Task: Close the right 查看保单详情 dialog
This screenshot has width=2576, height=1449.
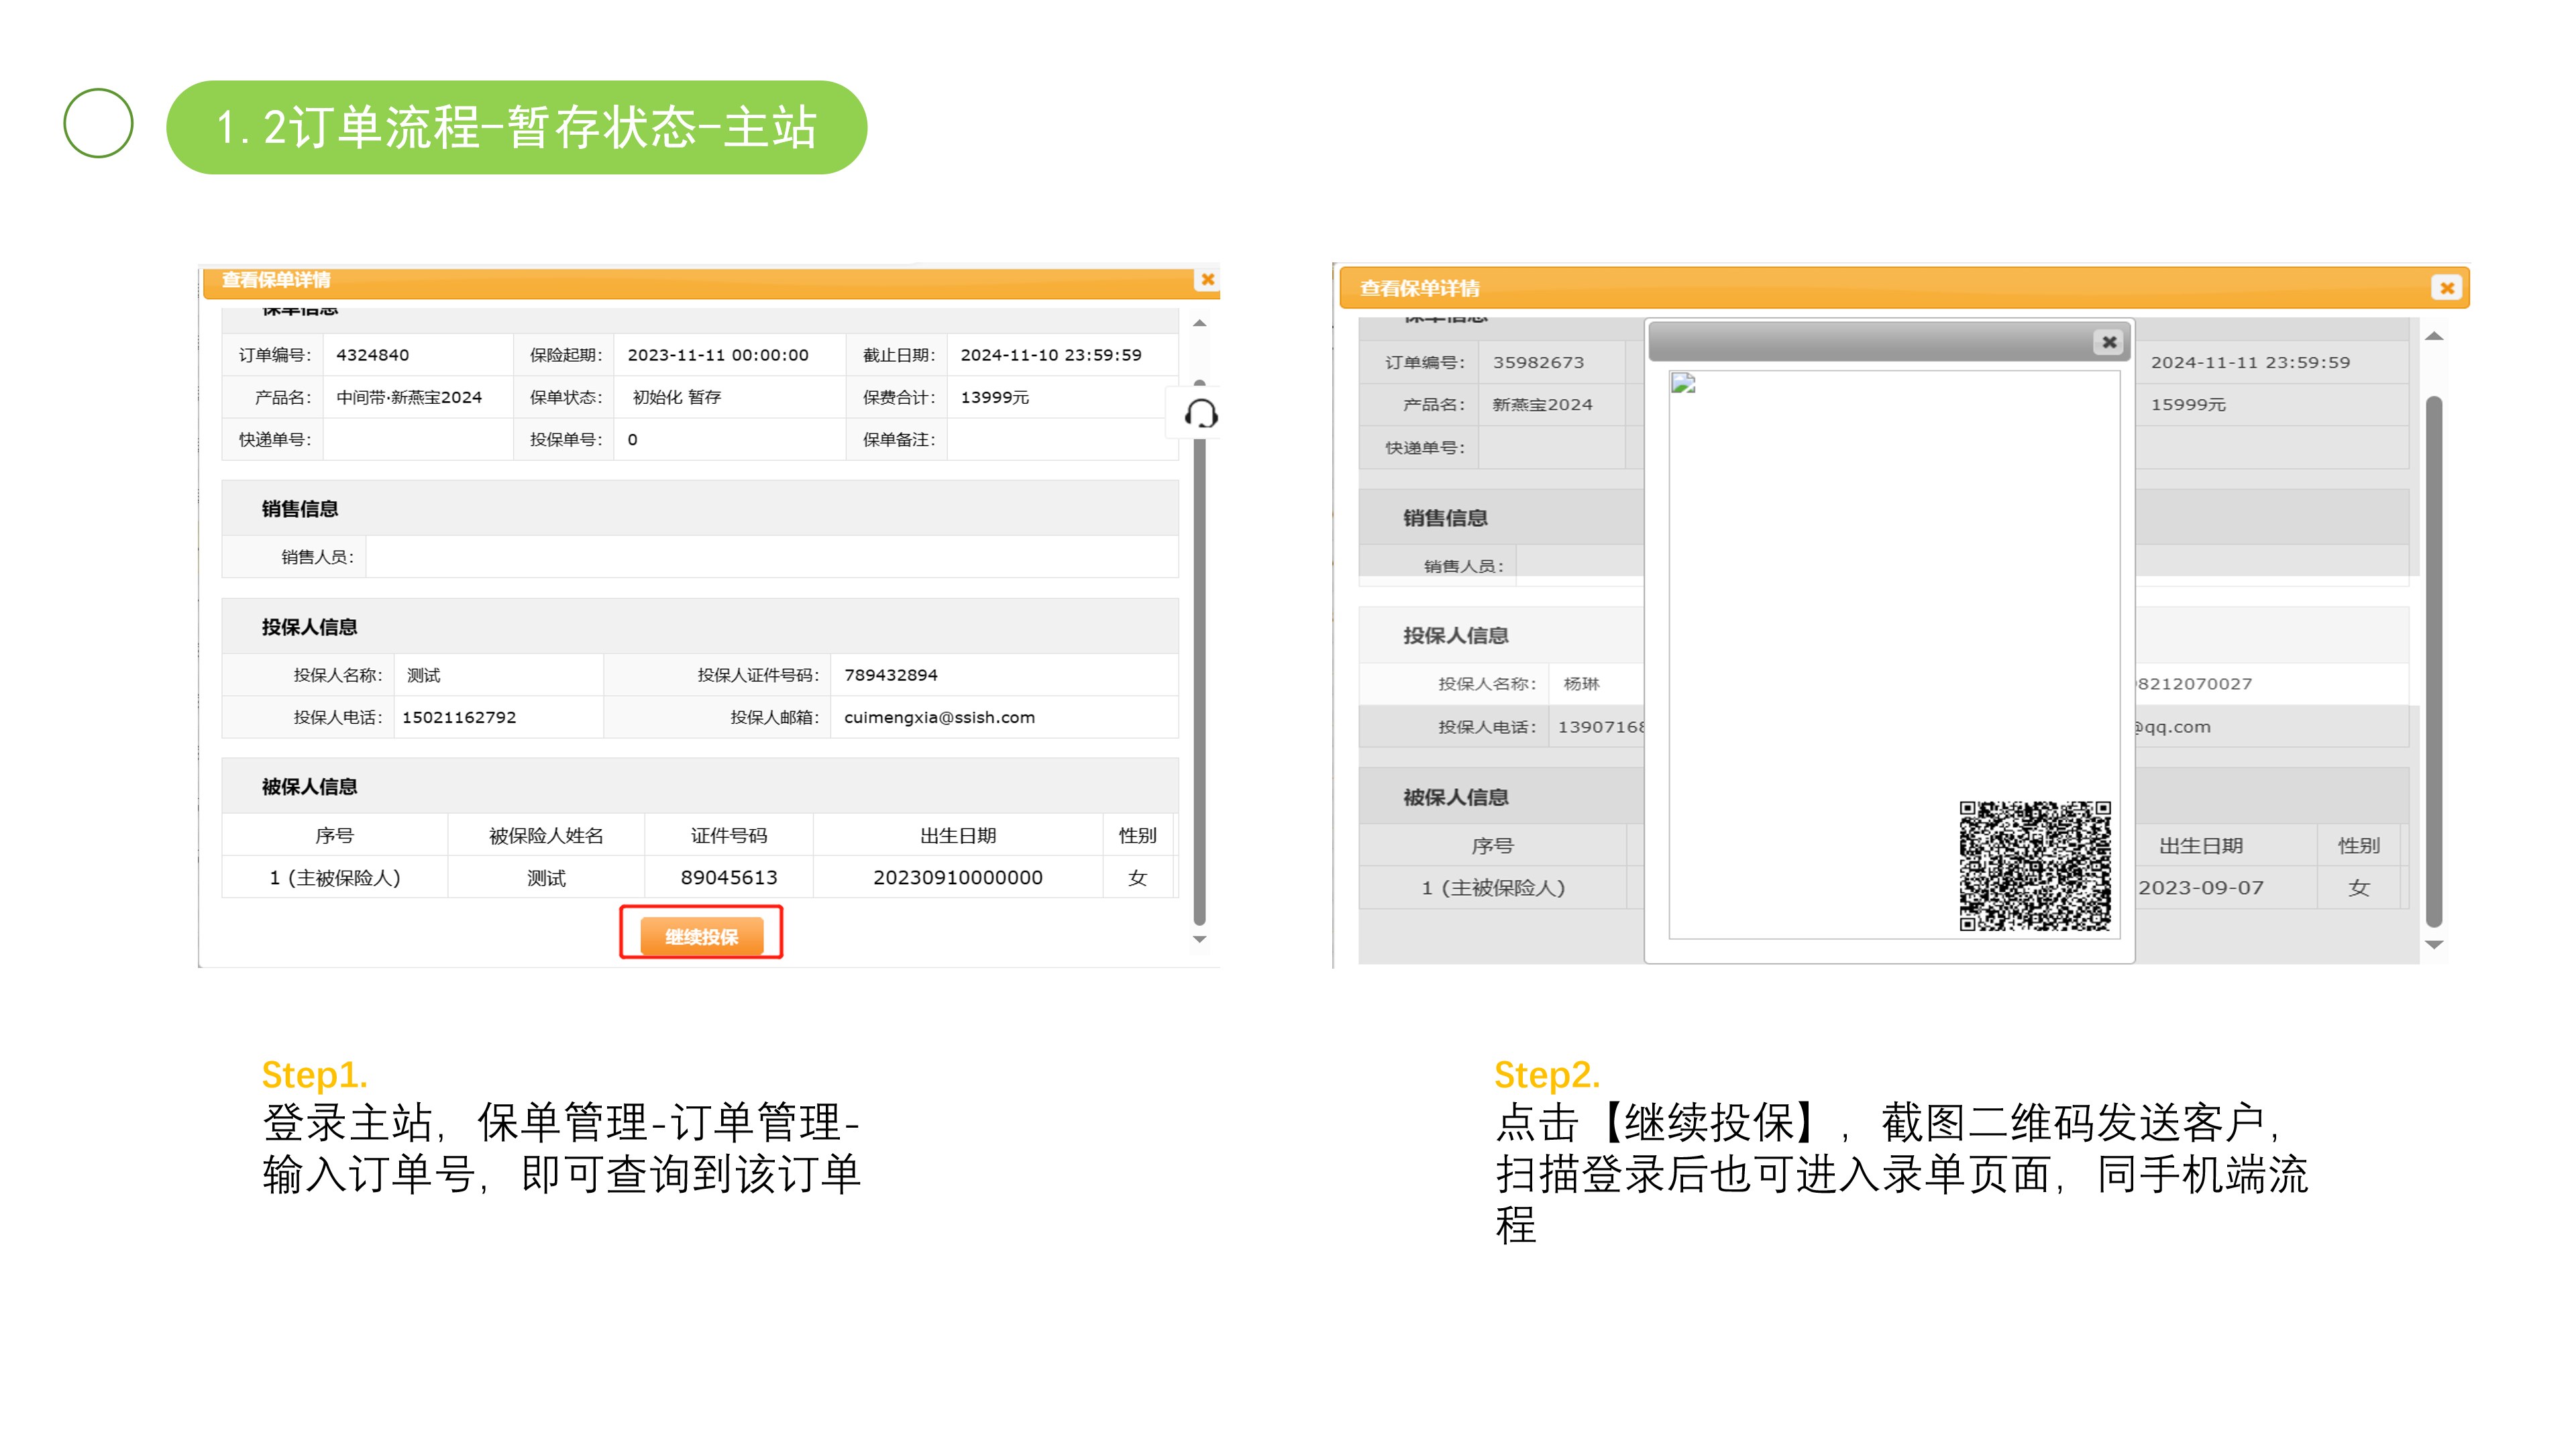Action: (x=2446, y=288)
